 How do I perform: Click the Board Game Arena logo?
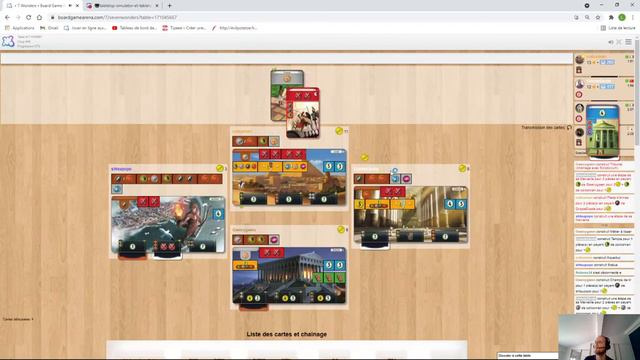pos(8,42)
